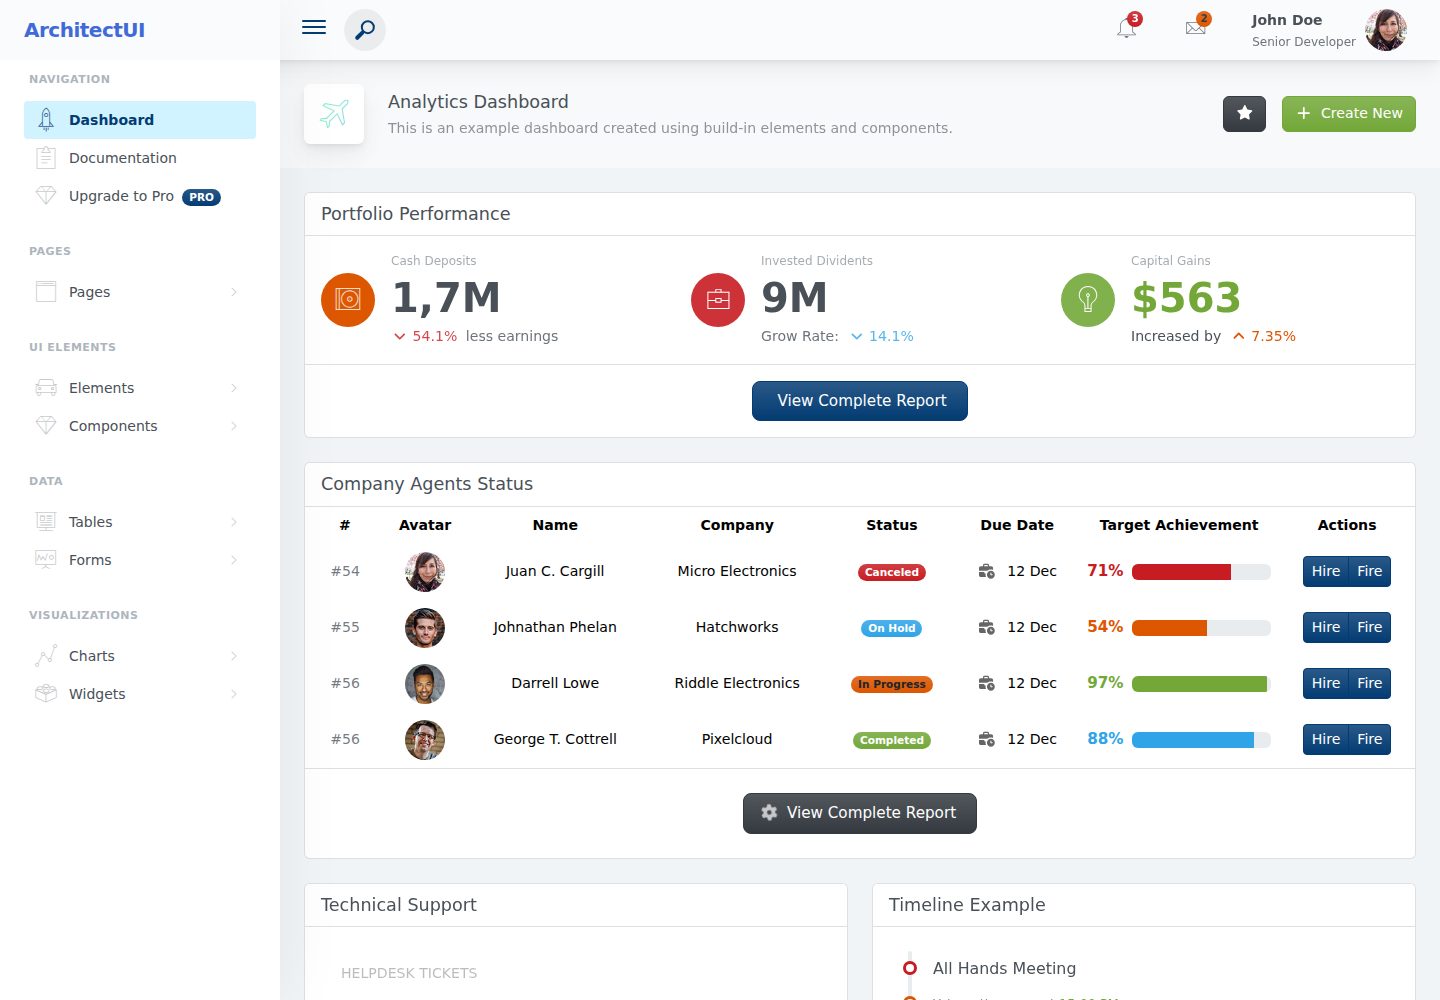Open the search magnifier icon
1440x1000 pixels.
coord(365,30)
